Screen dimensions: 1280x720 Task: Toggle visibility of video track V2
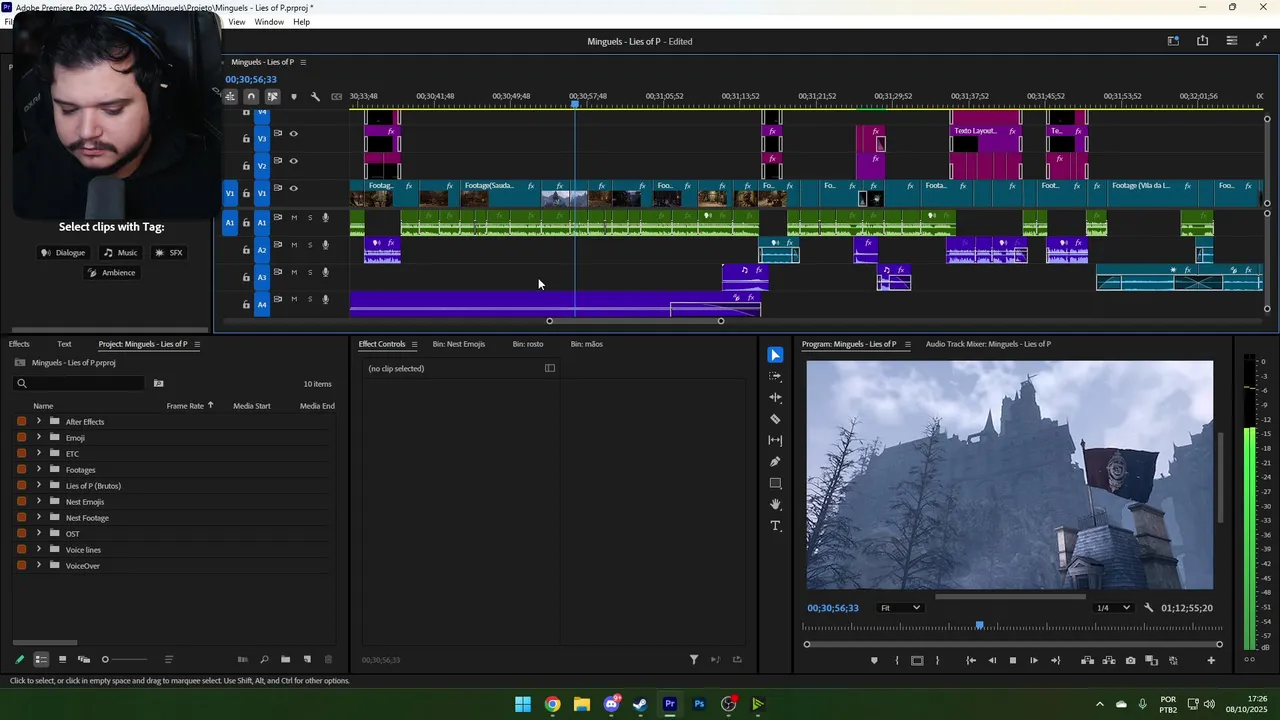[293, 161]
